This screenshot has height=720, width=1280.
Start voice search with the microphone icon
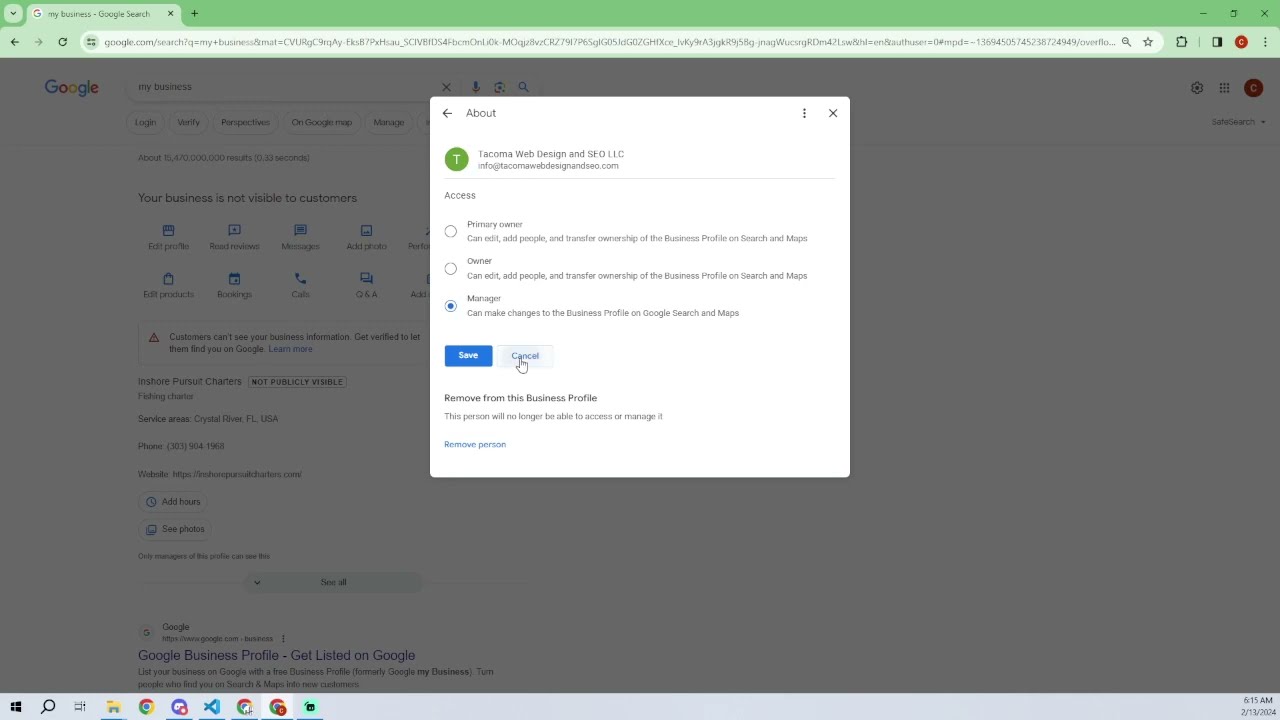click(x=476, y=87)
